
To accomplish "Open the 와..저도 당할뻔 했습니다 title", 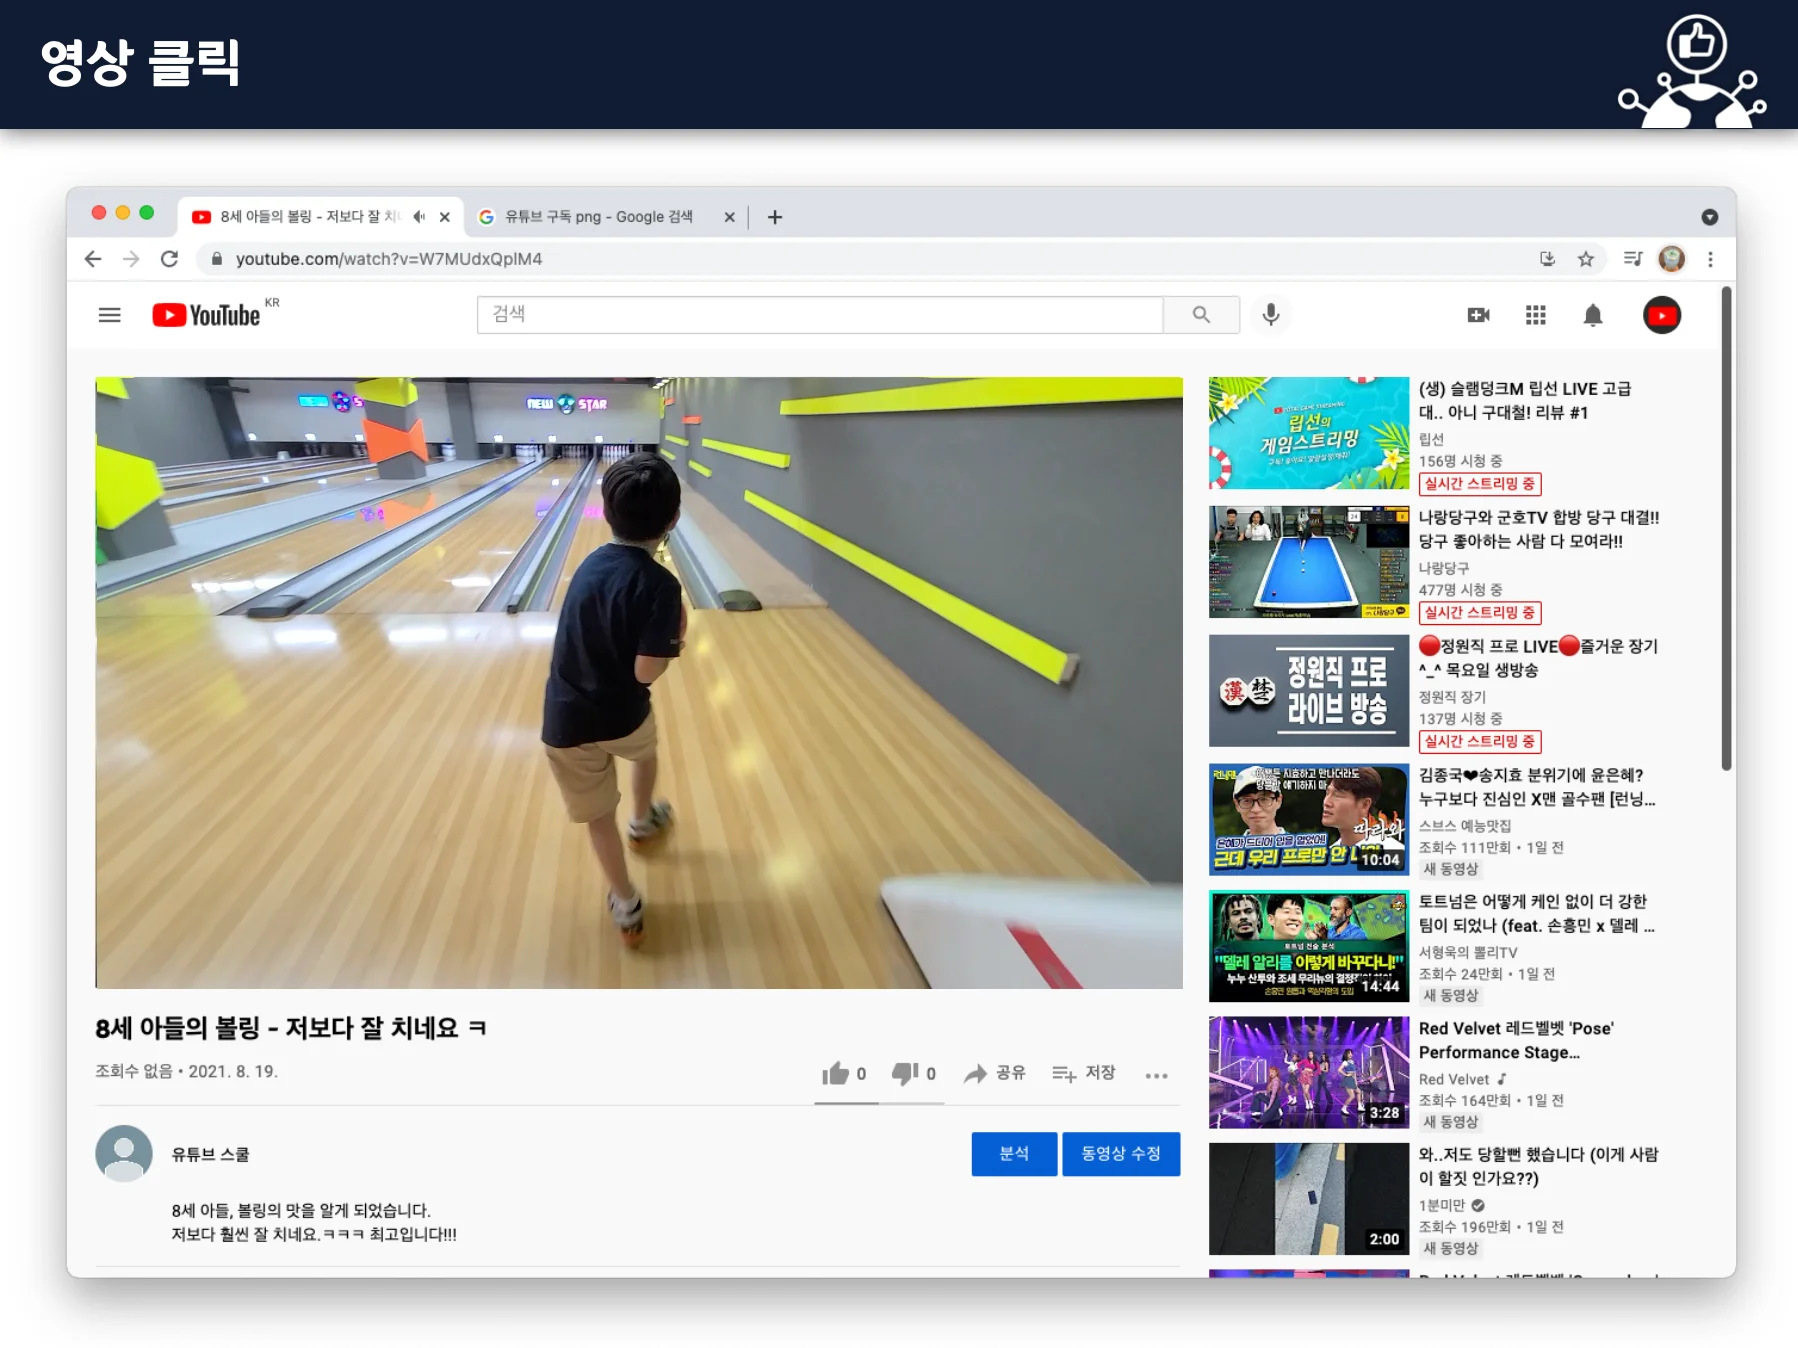I will (x=1538, y=1167).
